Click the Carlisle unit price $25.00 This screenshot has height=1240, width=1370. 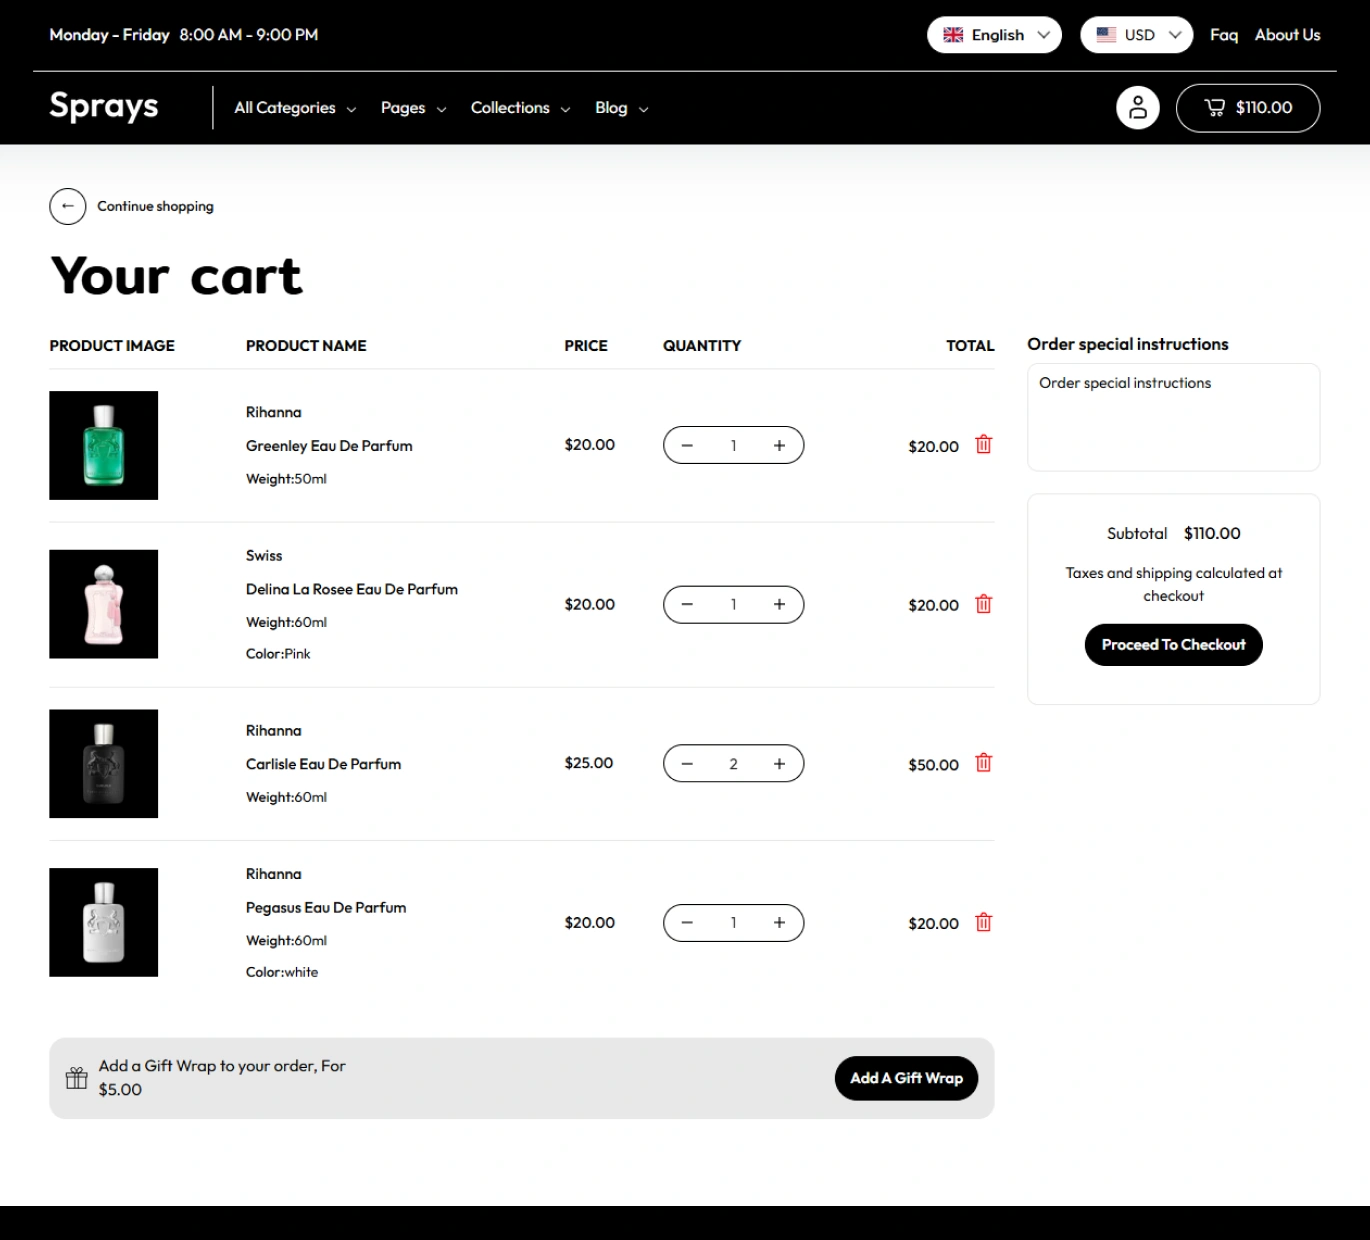tap(589, 763)
